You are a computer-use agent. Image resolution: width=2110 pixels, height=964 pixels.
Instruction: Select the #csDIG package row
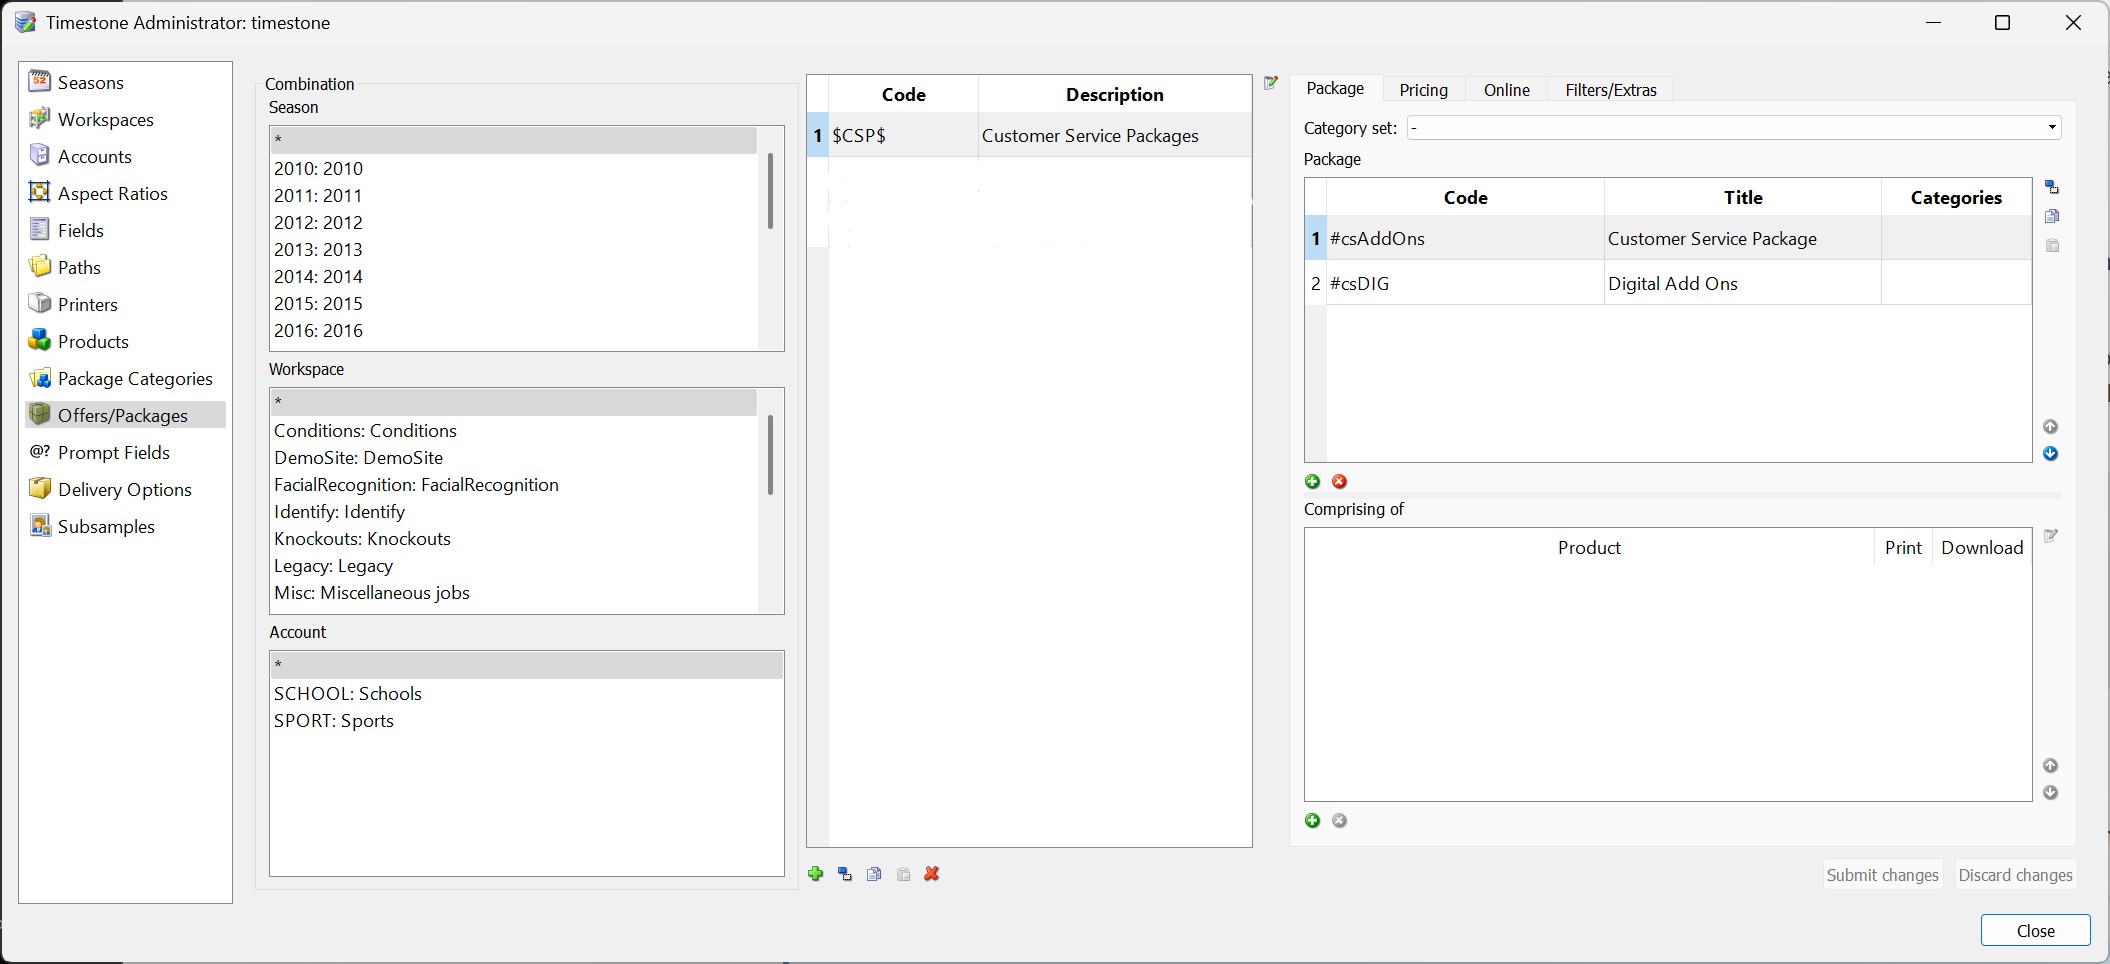pos(1465,284)
